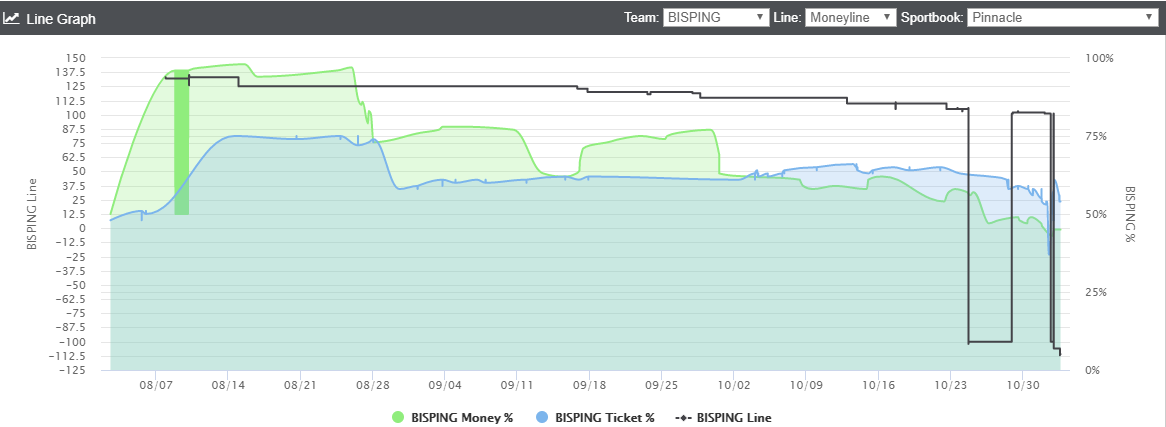Click the black BISPING Line legend marker
This screenshot has width=1166, height=427.
coord(683,417)
